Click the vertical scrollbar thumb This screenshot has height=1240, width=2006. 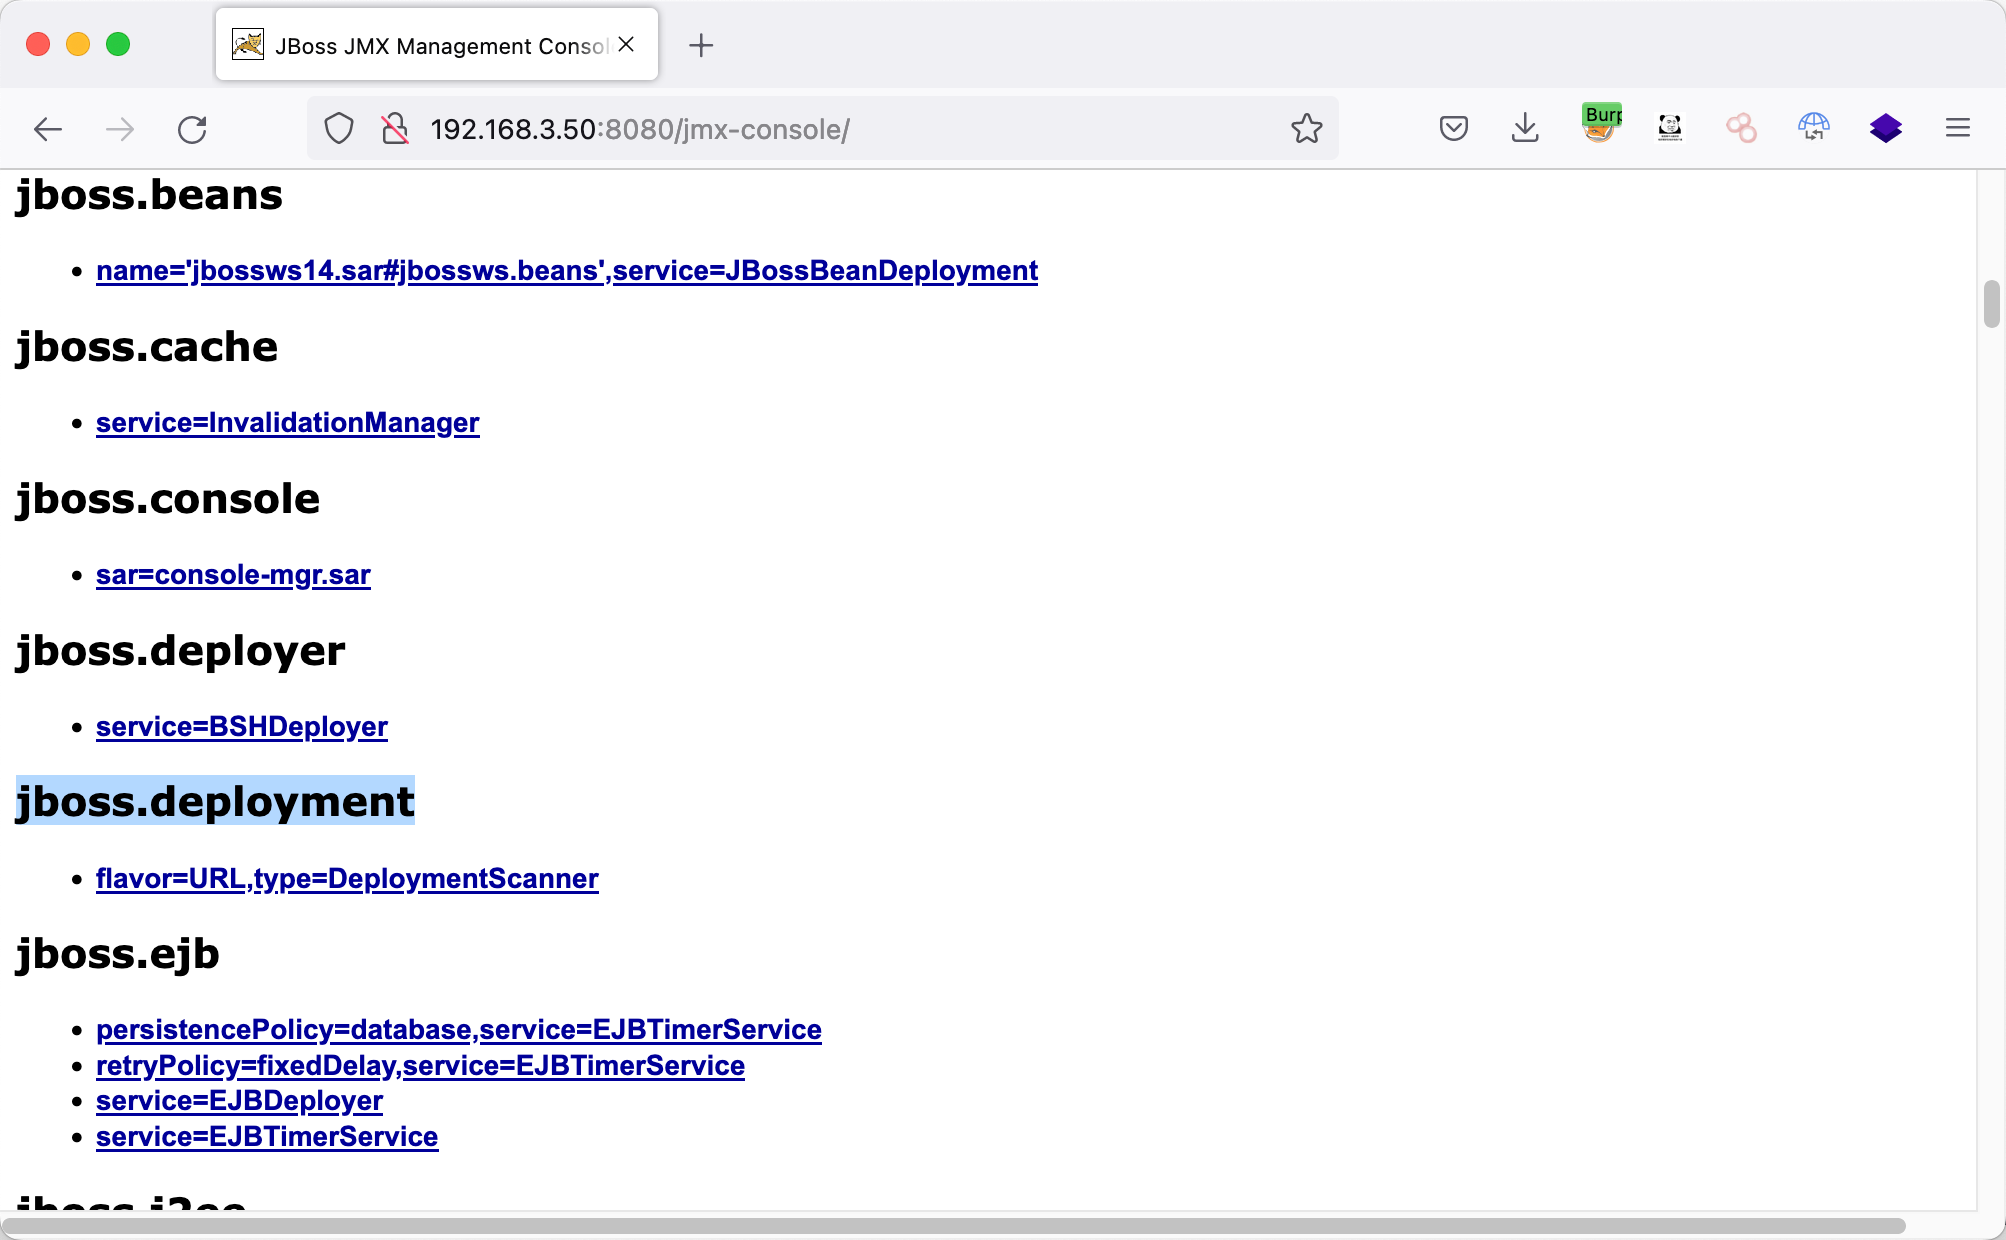click(x=1991, y=304)
